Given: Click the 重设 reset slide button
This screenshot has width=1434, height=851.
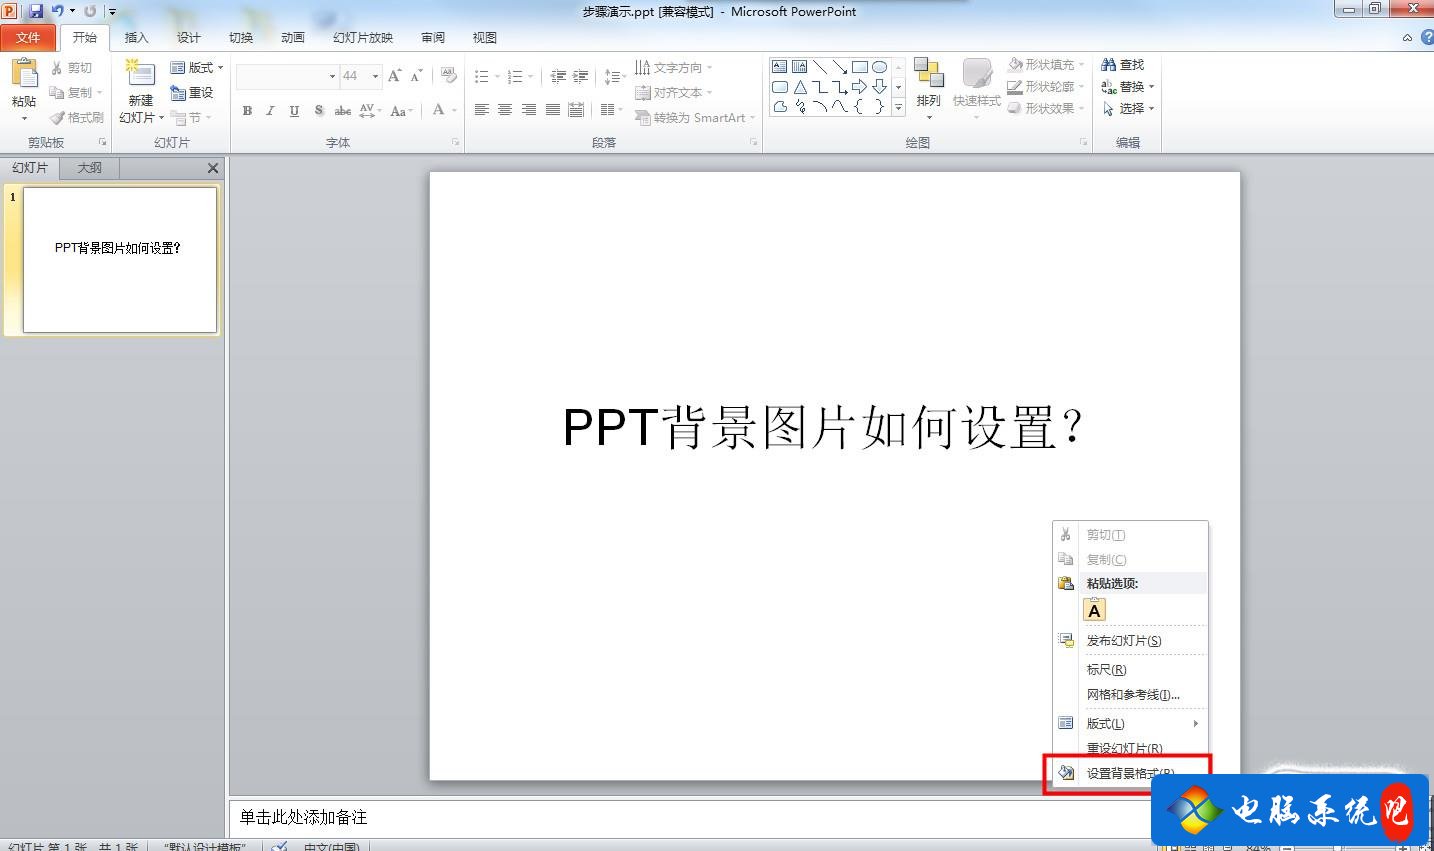Looking at the screenshot, I should point(192,92).
